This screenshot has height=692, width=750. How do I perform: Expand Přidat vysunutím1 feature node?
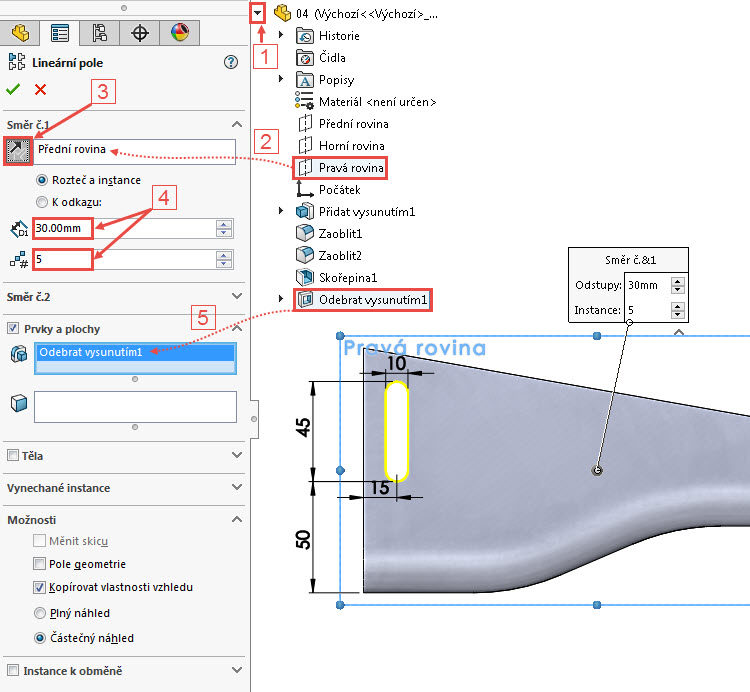tap(281, 211)
